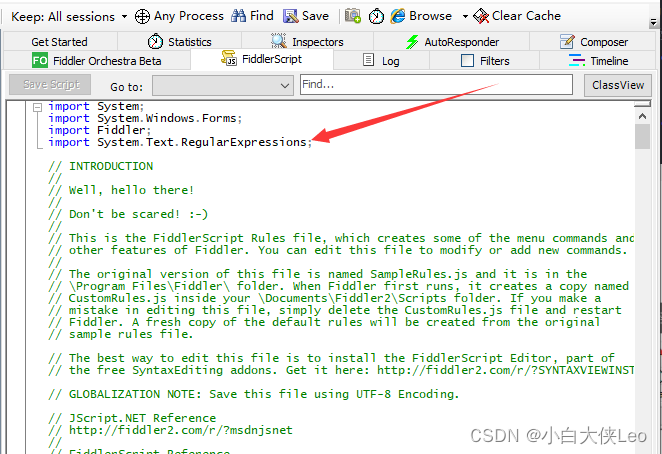Click the Browse Internet Explorer icon
The height and width of the screenshot is (454, 662).
[398, 16]
